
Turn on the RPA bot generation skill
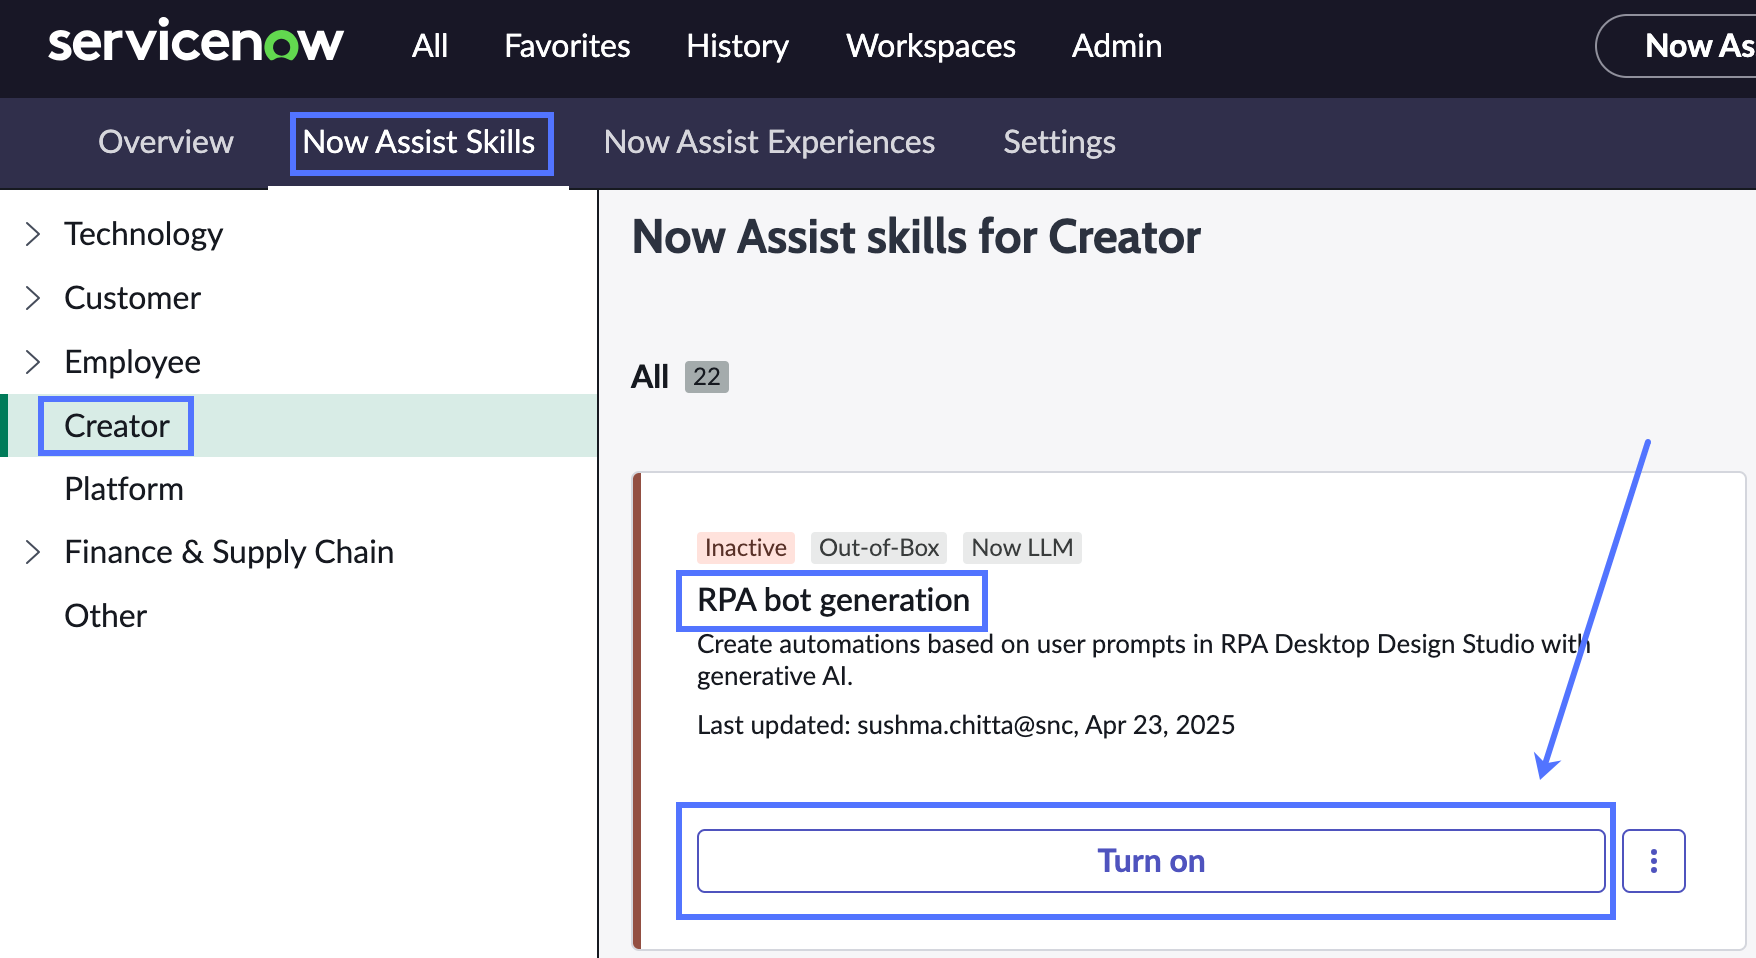[1151, 861]
